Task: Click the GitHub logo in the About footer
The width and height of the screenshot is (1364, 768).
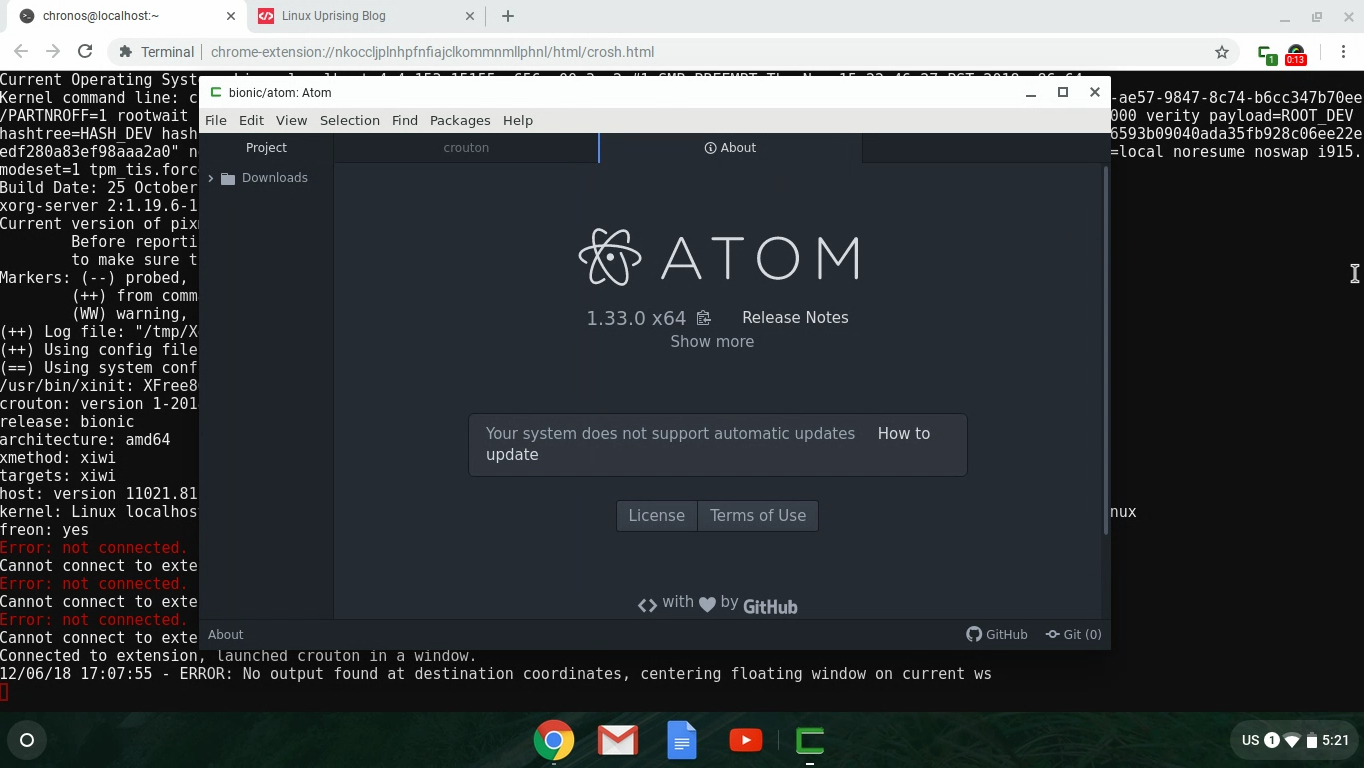Action: click(770, 606)
